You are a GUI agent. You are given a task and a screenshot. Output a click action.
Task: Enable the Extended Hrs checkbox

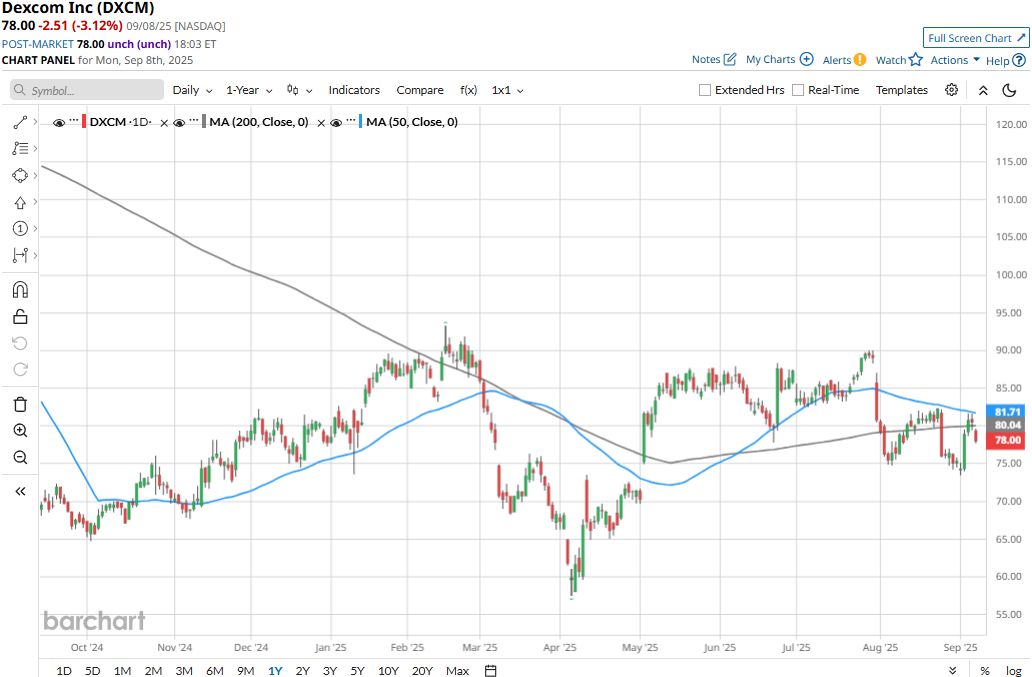(x=705, y=90)
